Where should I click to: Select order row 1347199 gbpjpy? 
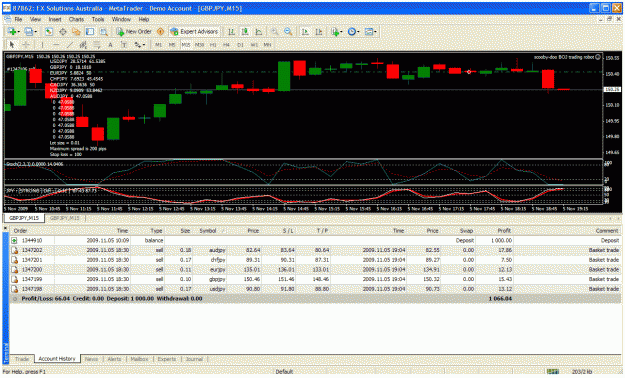(x=315, y=279)
